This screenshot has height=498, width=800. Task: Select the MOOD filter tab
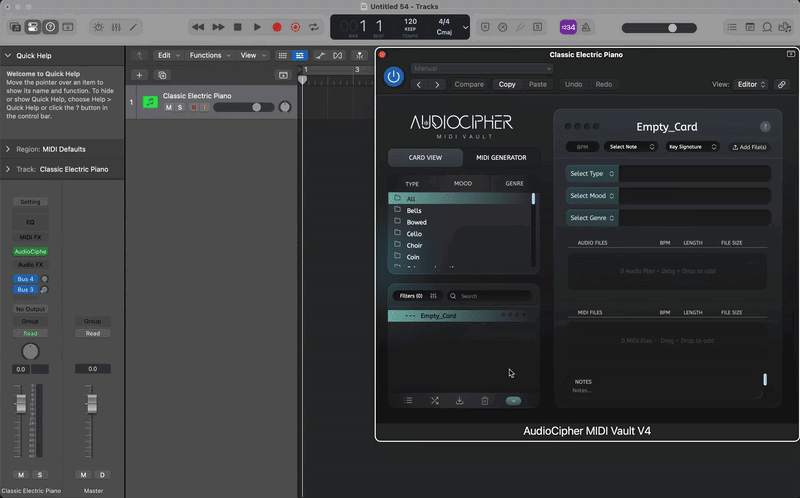click(x=463, y=183)
